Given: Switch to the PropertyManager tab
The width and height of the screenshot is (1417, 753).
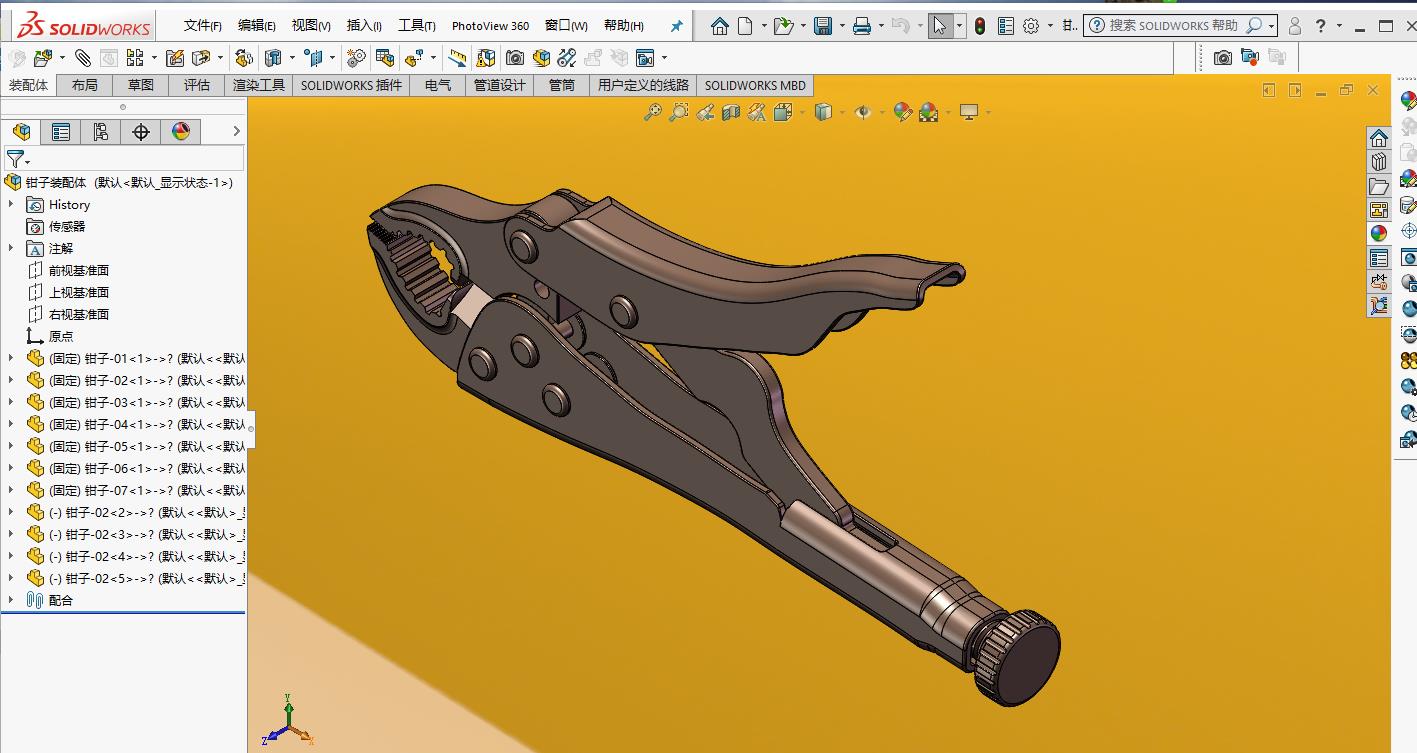Looking at the screenshot, I should pos(61,132).
